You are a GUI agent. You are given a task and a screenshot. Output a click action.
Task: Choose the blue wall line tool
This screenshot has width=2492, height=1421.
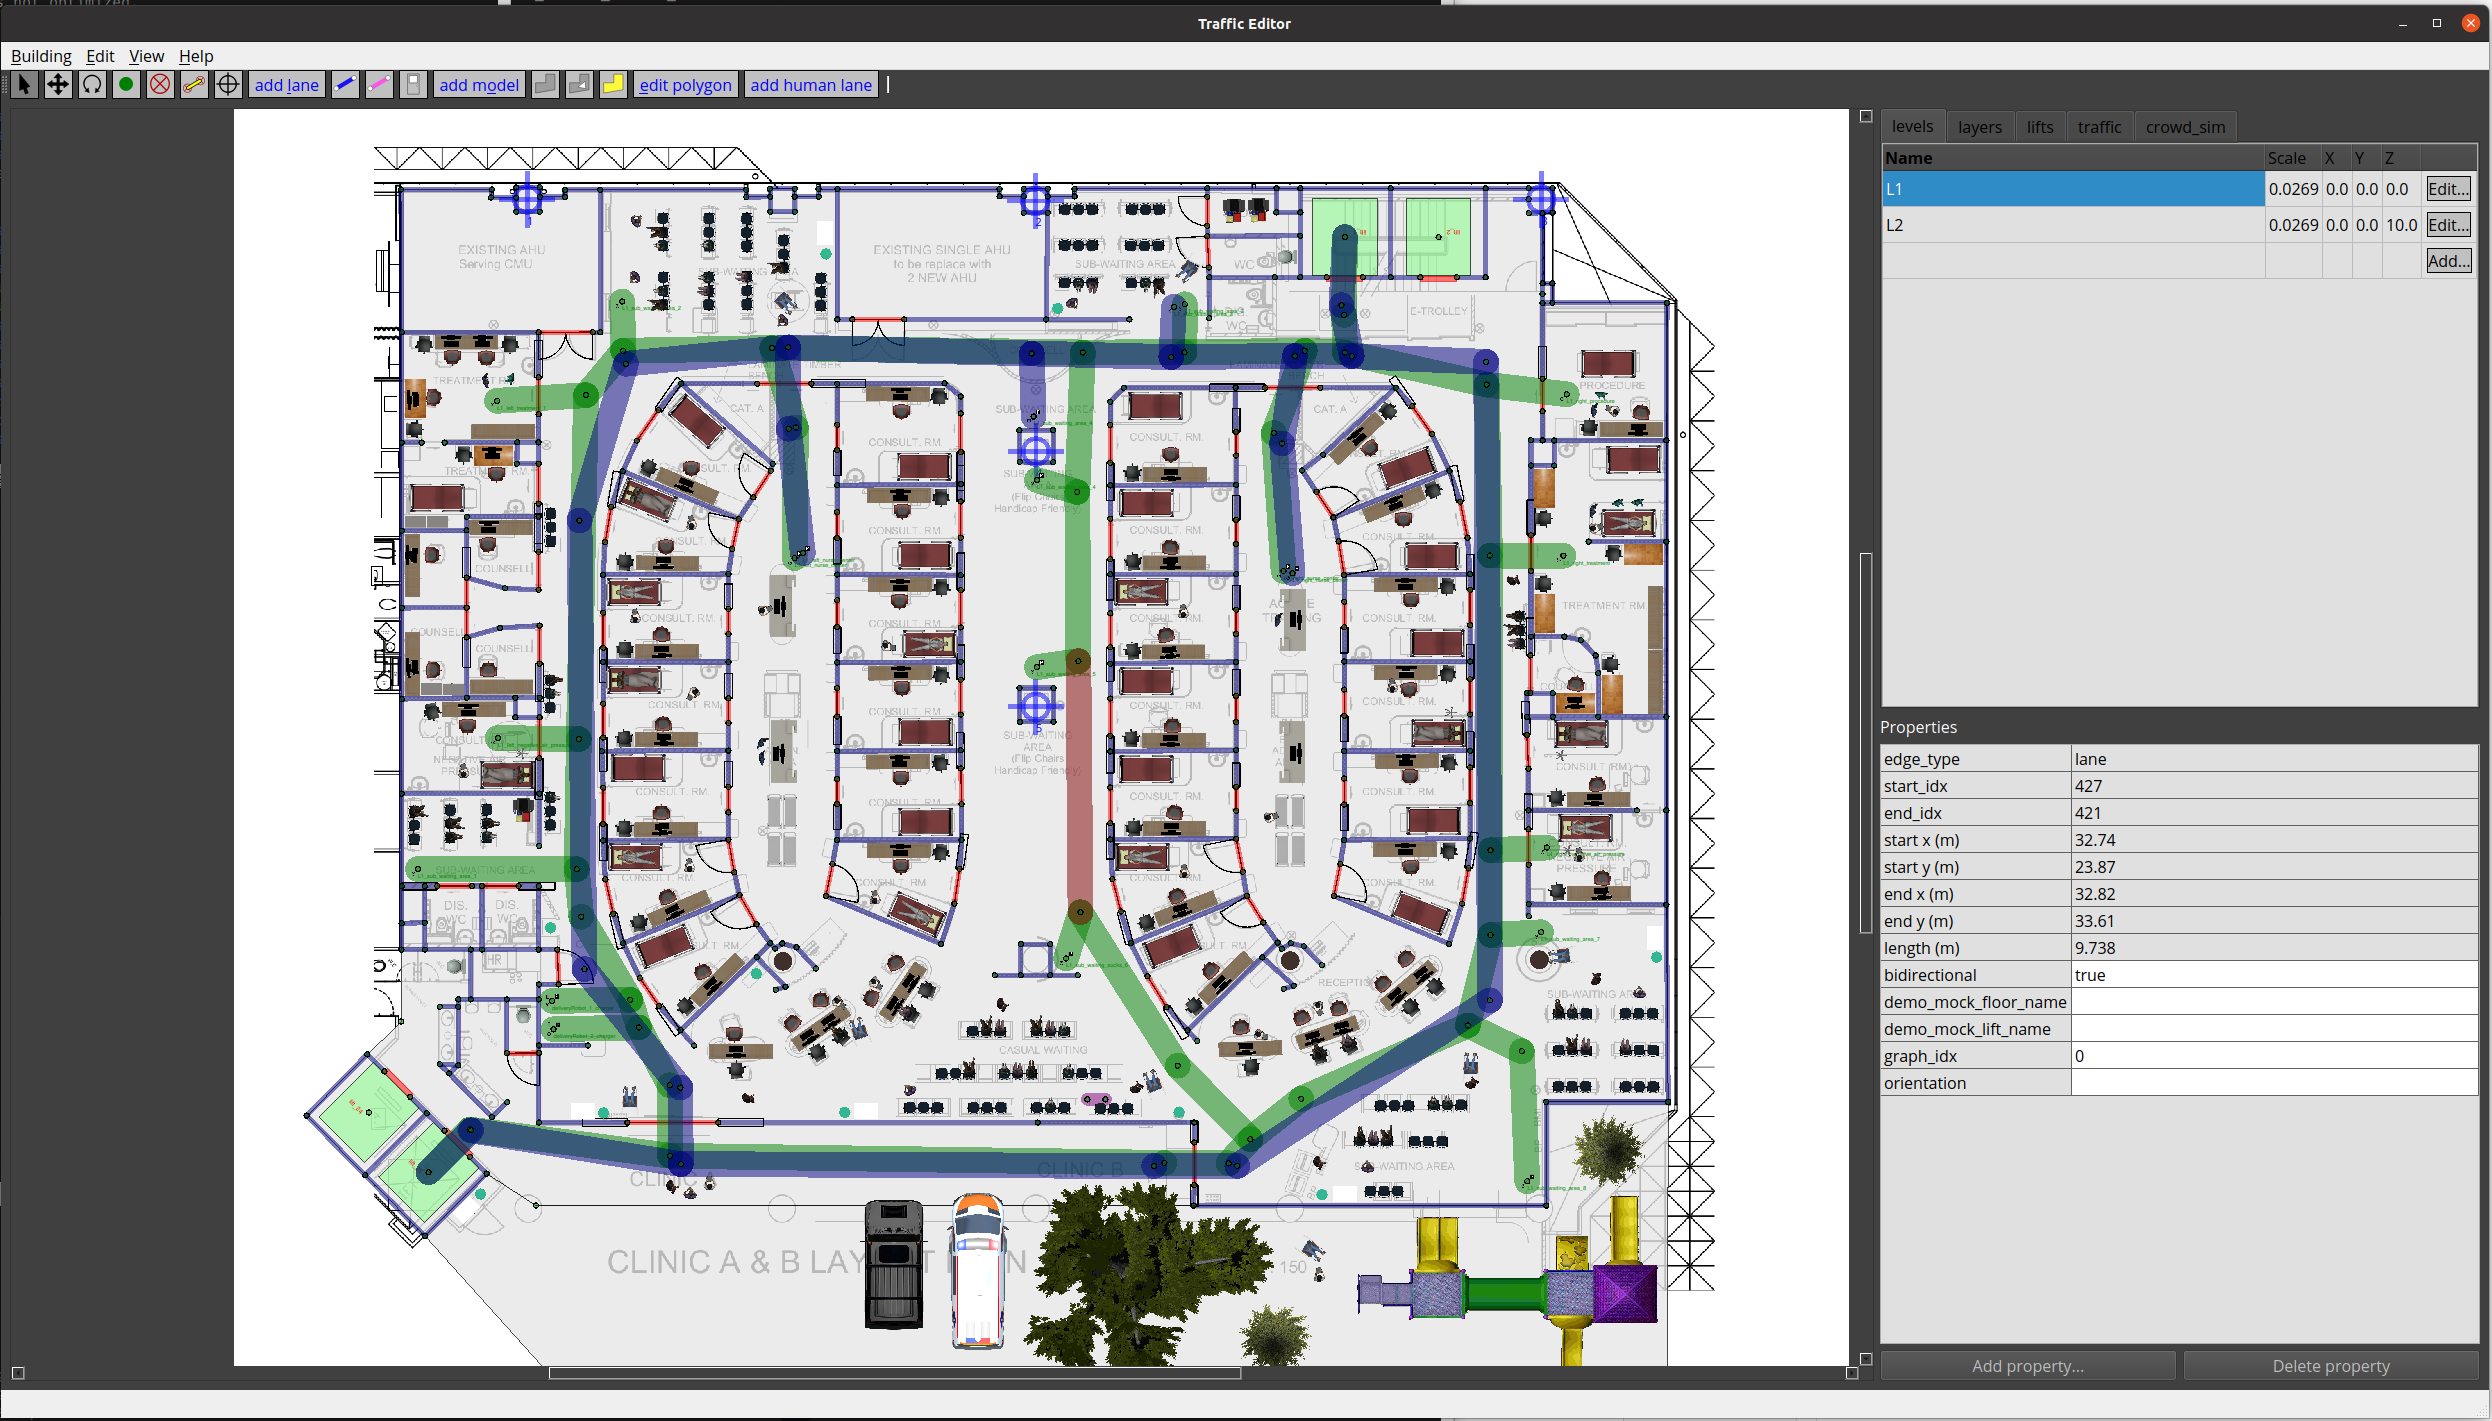tap(345, 85)
